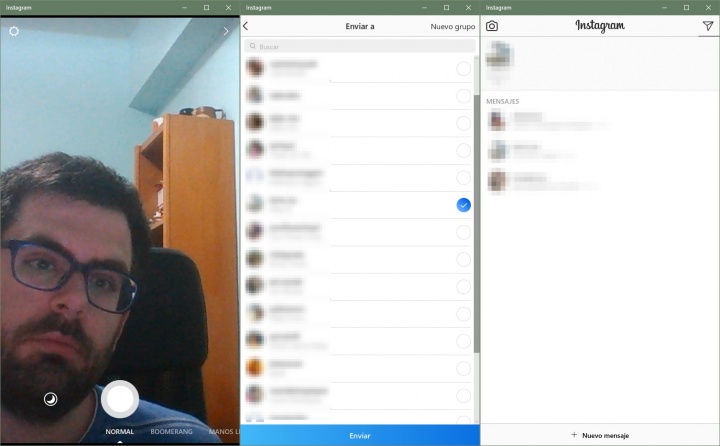The height and width of the screenshot is (446, 720).
Task: Select first contact's radio circle
Action: pos(463,69)
